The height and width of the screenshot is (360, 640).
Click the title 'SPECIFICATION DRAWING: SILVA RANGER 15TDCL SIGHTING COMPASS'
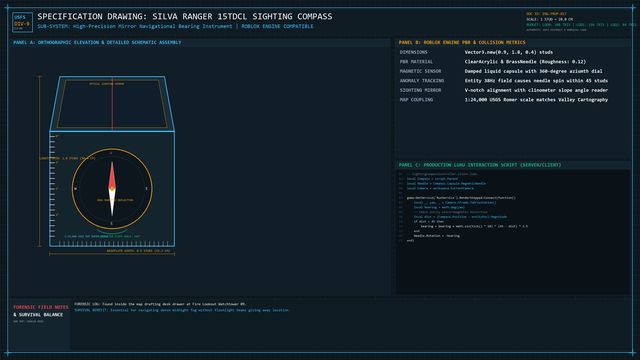185,16
